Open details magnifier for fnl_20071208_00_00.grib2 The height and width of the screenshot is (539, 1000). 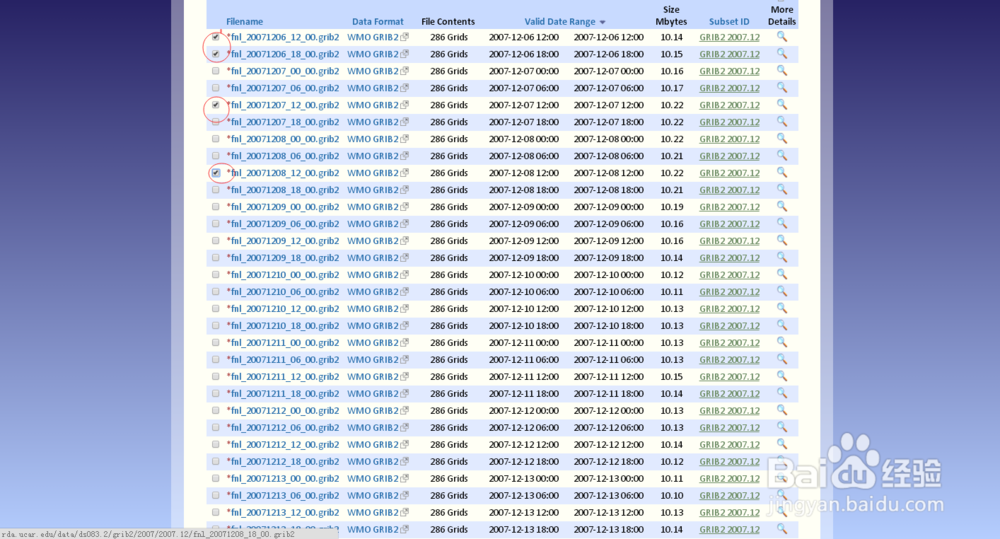click(782, 138)
